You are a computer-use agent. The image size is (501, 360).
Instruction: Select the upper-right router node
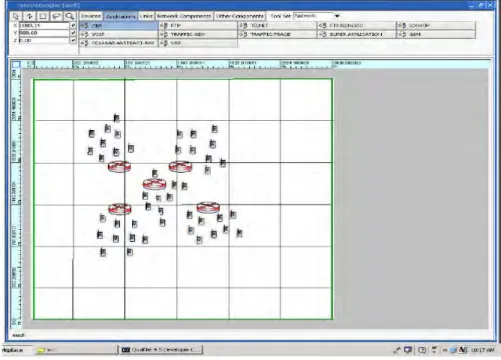click(180, 166)
